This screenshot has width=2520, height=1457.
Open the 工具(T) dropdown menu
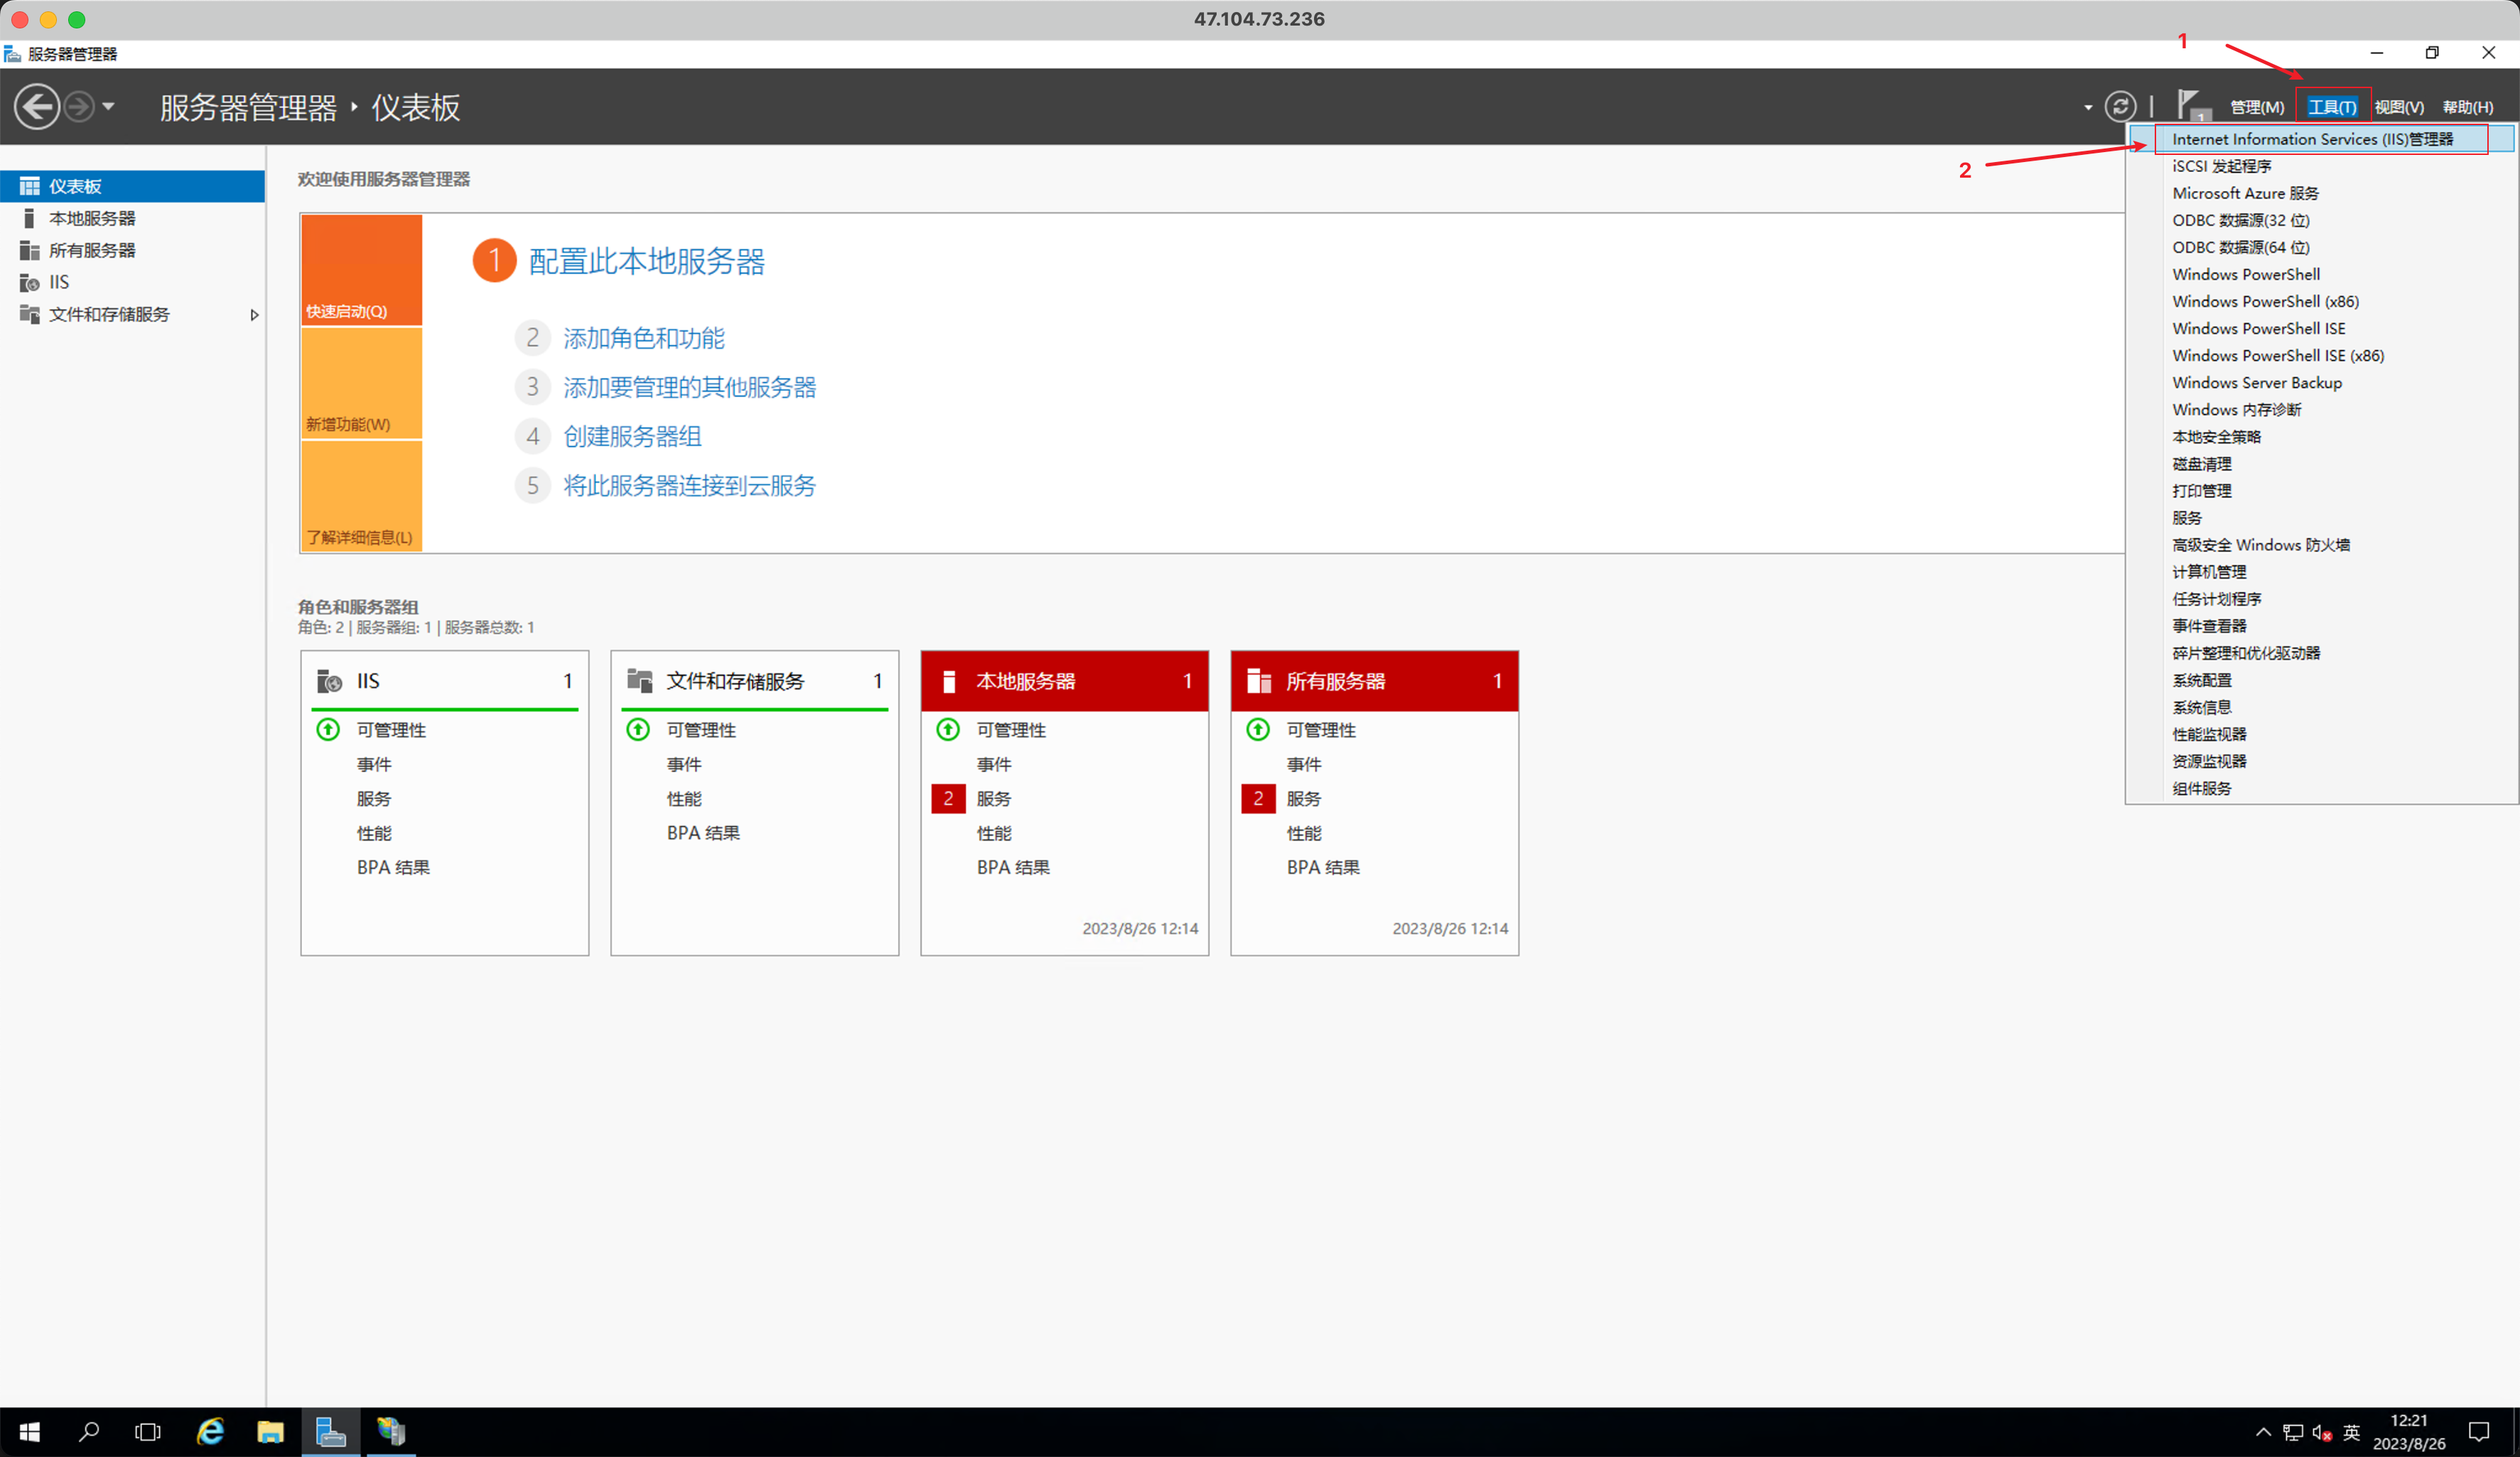pyautogui.click(x=2333, y=106)
